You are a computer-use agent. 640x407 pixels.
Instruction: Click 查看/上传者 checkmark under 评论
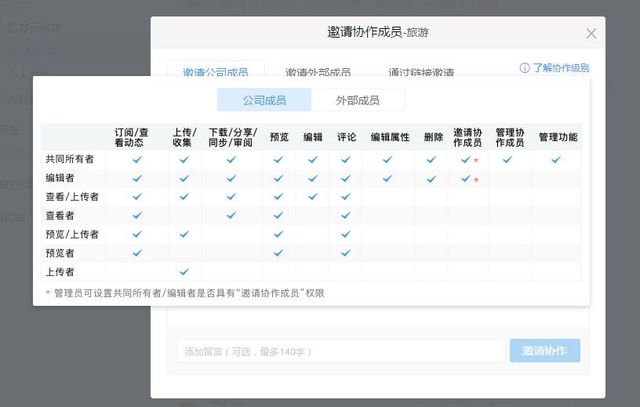(346, 197)
